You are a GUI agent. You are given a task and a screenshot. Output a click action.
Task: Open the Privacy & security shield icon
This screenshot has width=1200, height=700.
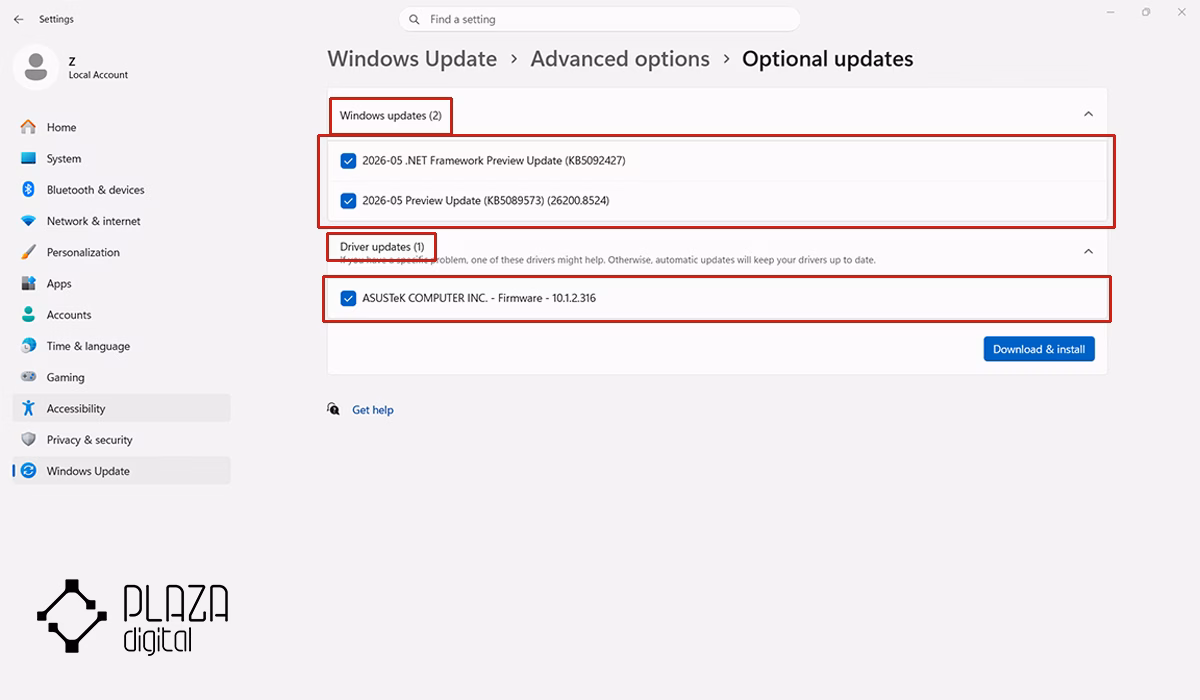(x=28, y=439)
